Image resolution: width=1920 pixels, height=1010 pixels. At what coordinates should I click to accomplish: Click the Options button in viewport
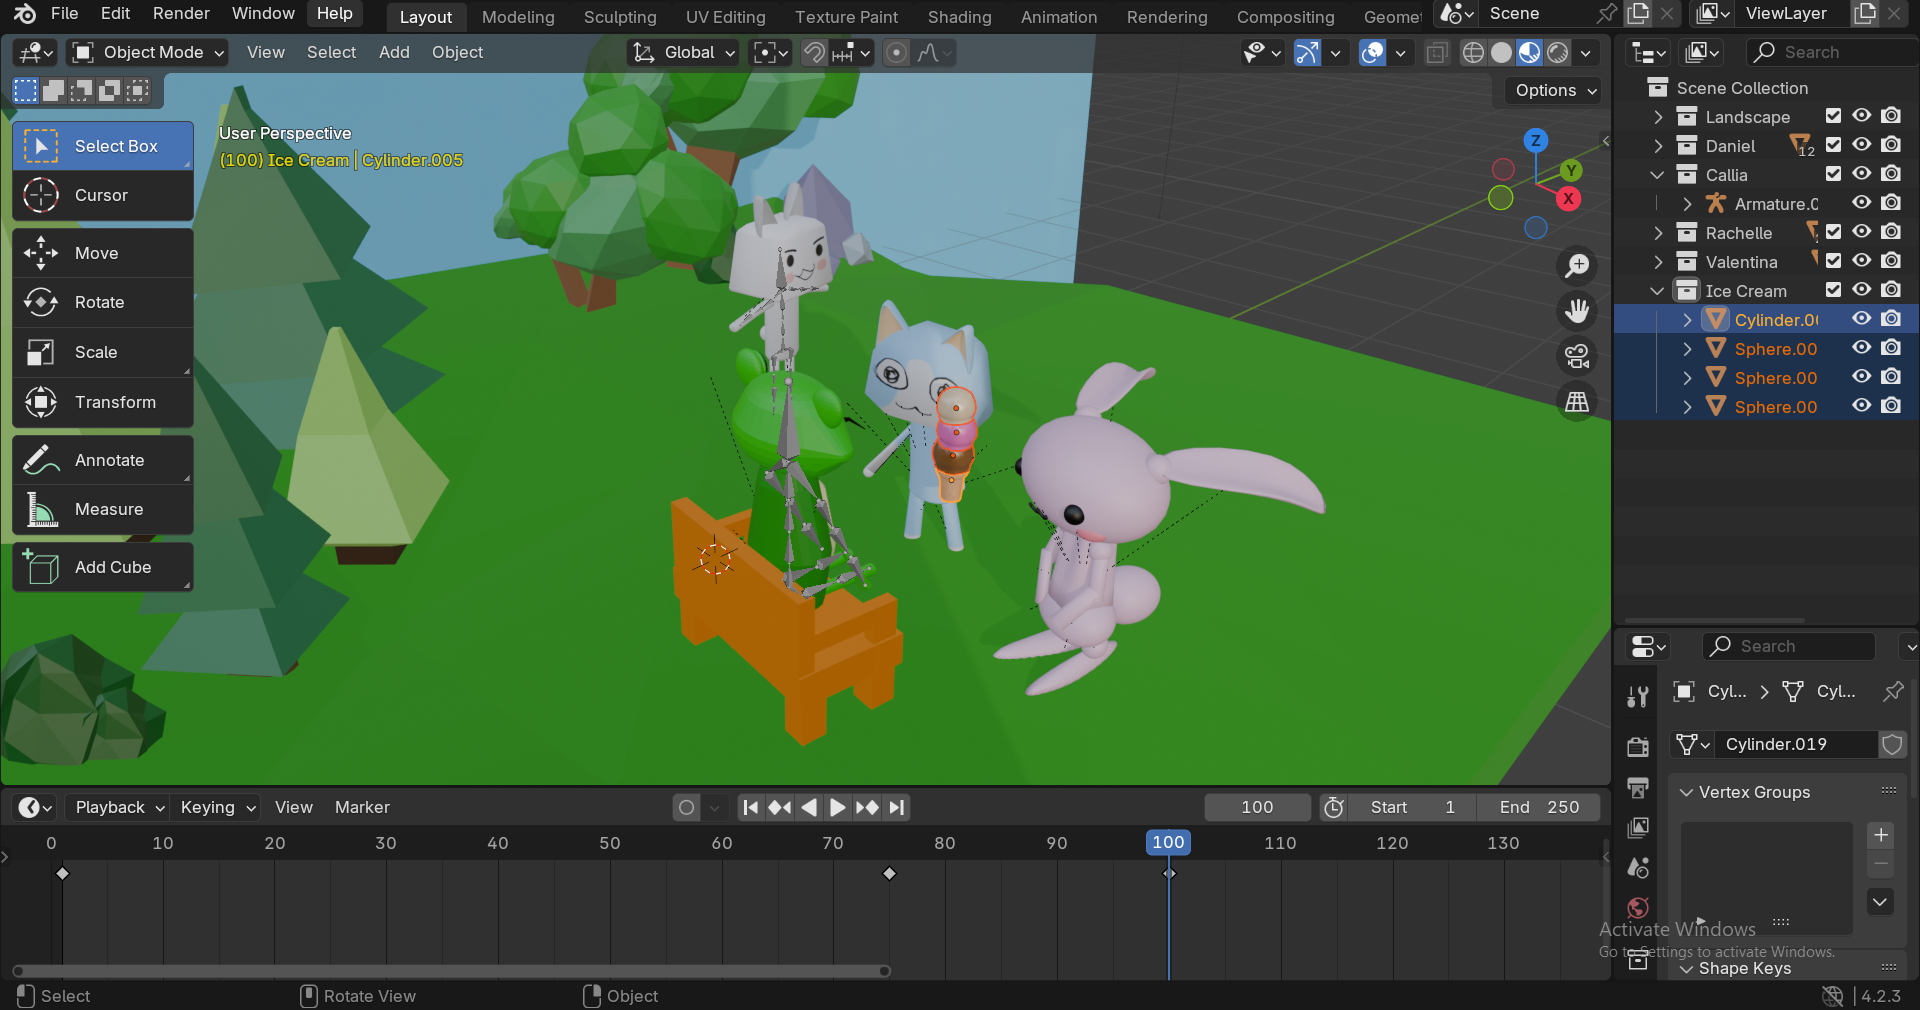1555,90
